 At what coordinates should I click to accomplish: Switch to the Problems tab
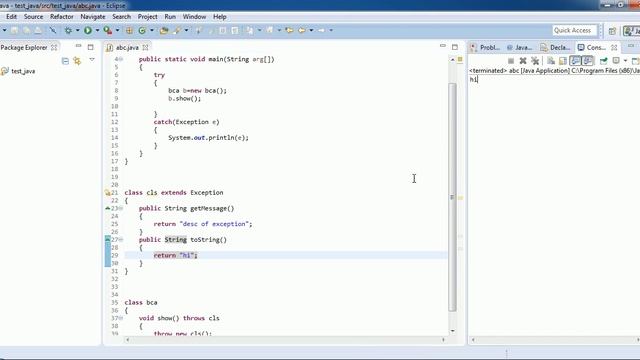[485, 47]
